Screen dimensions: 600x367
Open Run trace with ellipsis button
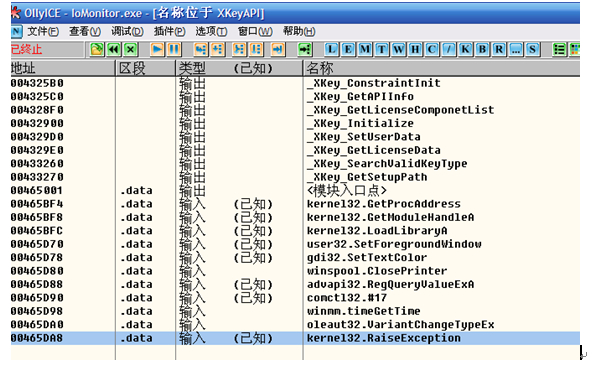point(516,49)
